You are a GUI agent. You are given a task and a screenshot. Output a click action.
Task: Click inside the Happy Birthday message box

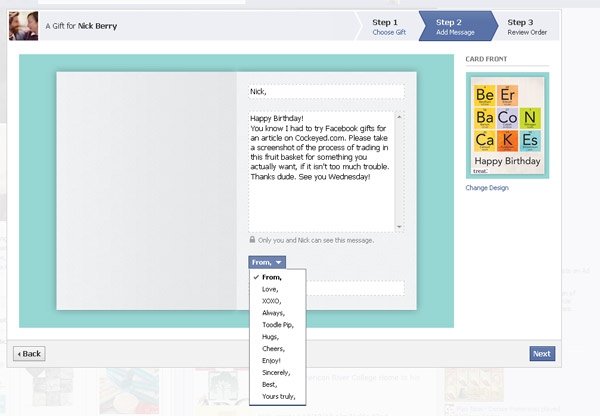pos(321,171)
